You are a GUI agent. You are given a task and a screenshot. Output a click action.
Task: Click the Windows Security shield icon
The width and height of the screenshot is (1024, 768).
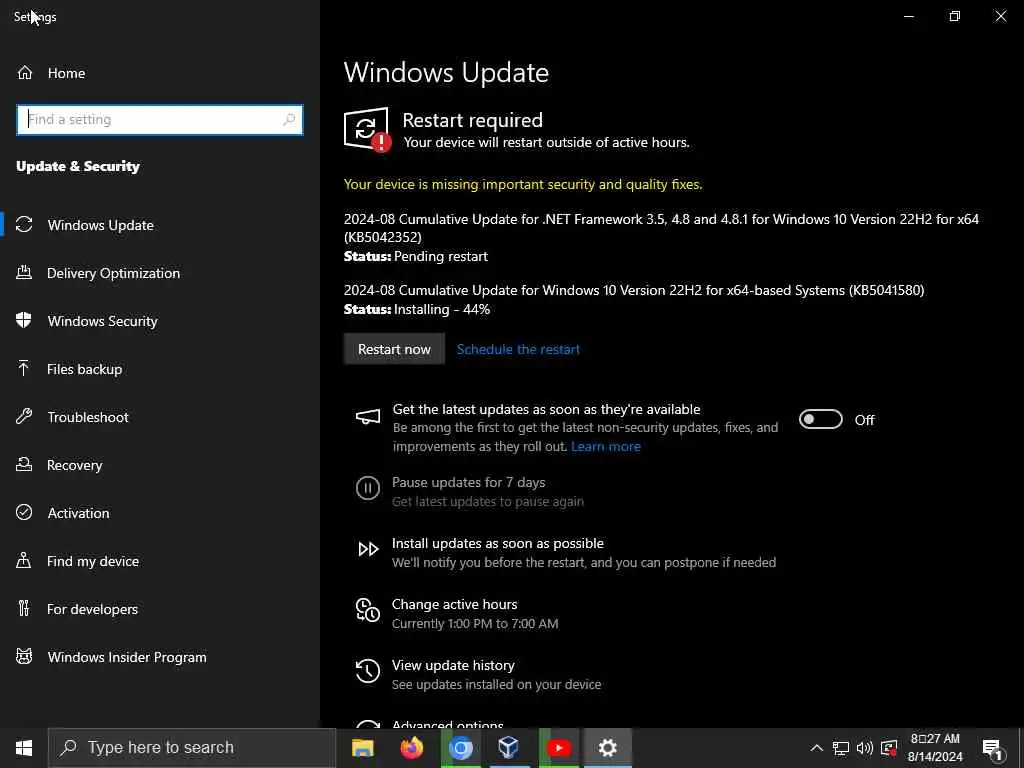(24, 320)
